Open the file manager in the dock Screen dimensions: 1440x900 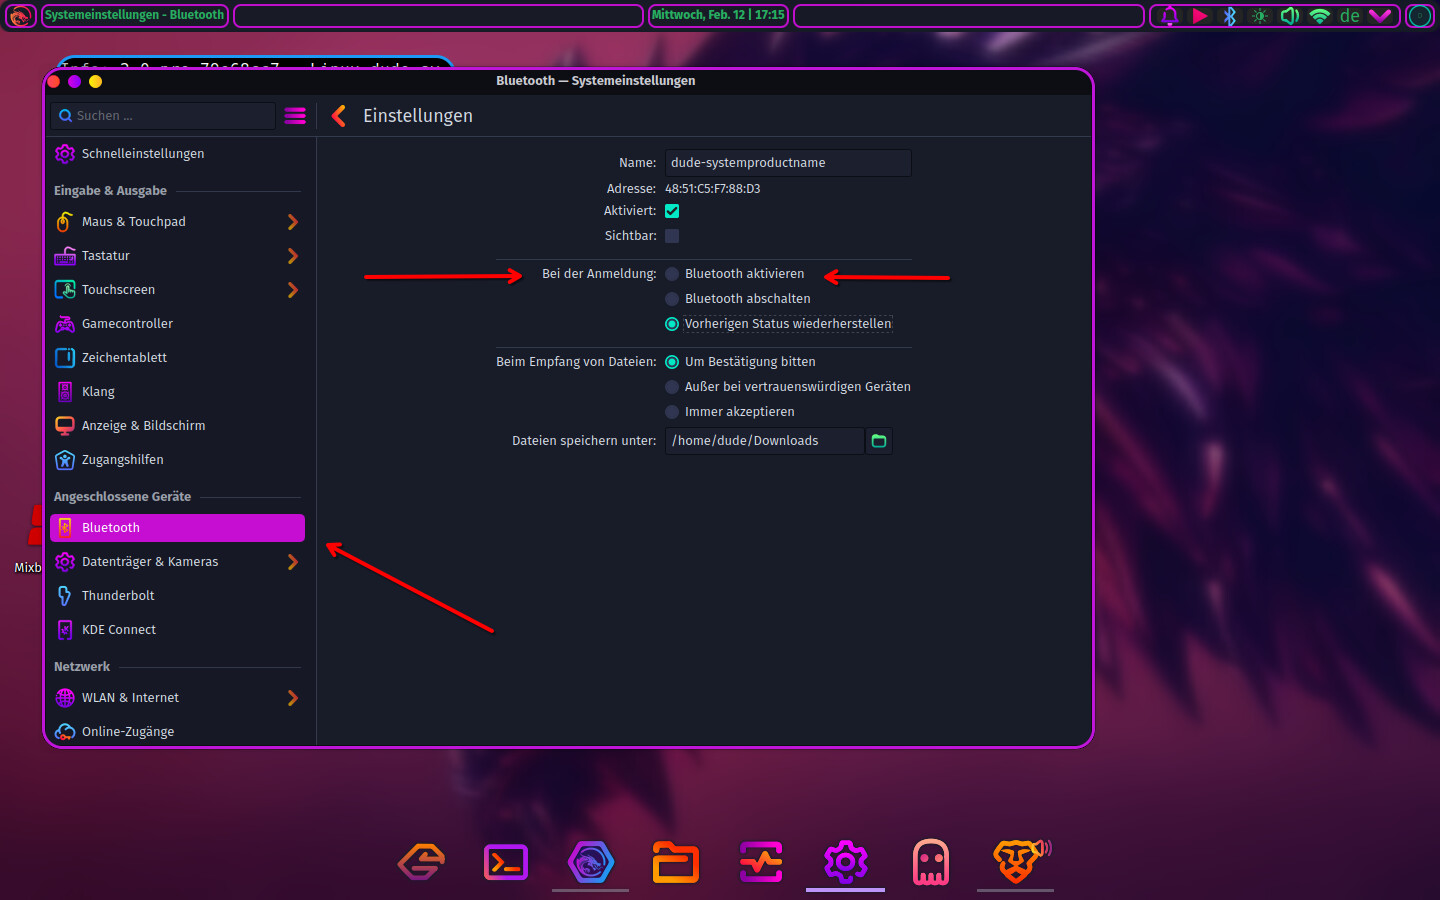[x=676, y=862]
